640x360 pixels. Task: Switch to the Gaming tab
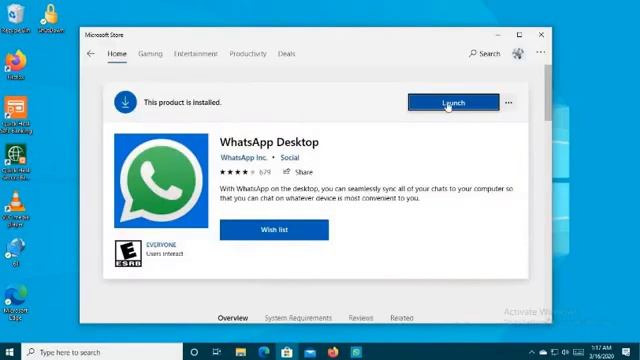coord(150,54)
